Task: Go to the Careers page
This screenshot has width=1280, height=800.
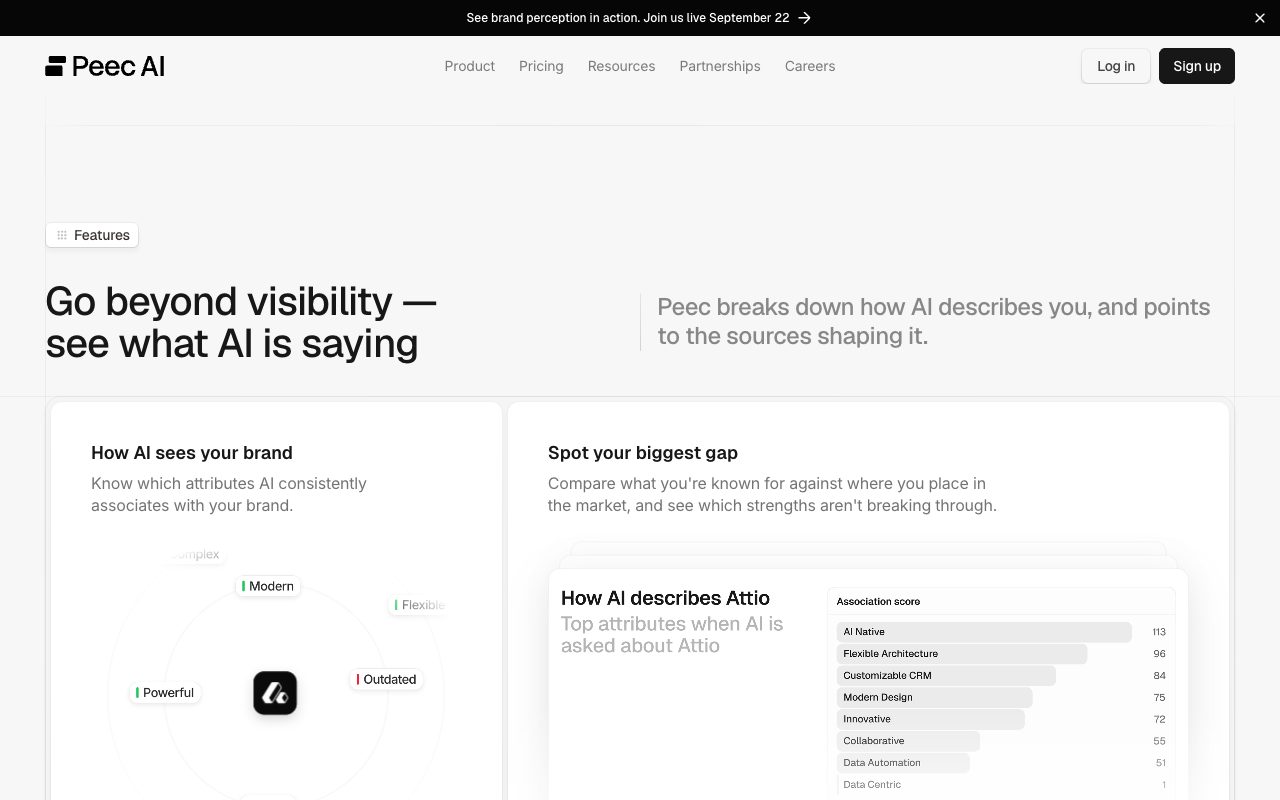Action: [x=810, y=66]
